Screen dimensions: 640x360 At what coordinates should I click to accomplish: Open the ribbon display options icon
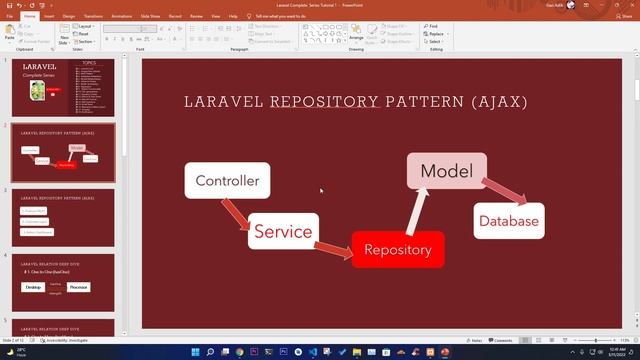[x=586, y=5]
